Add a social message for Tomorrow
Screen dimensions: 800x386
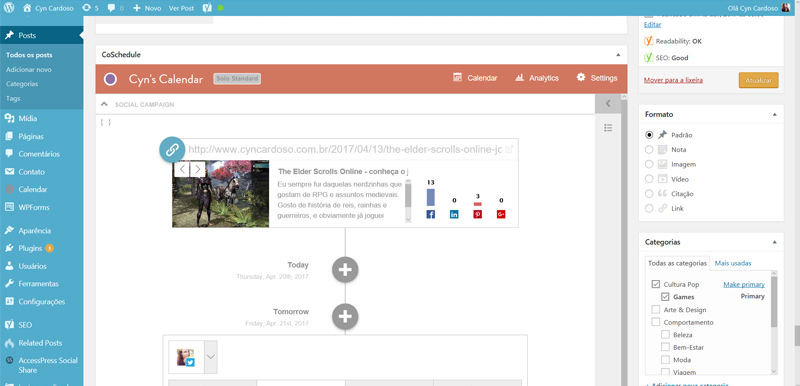coord(345,316)
